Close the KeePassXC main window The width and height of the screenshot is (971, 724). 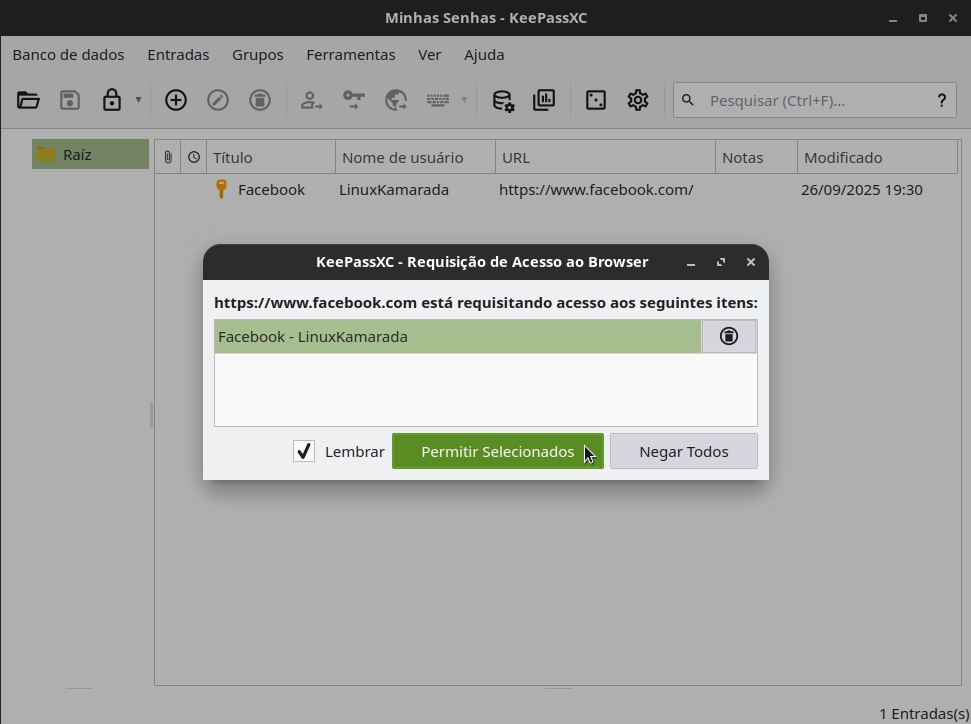click(953, 18)
